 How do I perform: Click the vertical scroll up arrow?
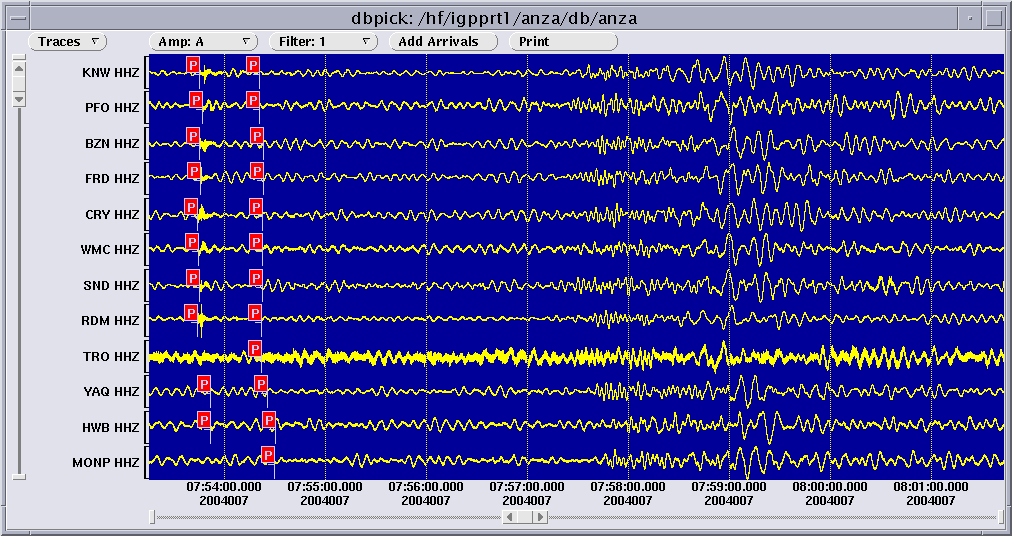(19, 68)
